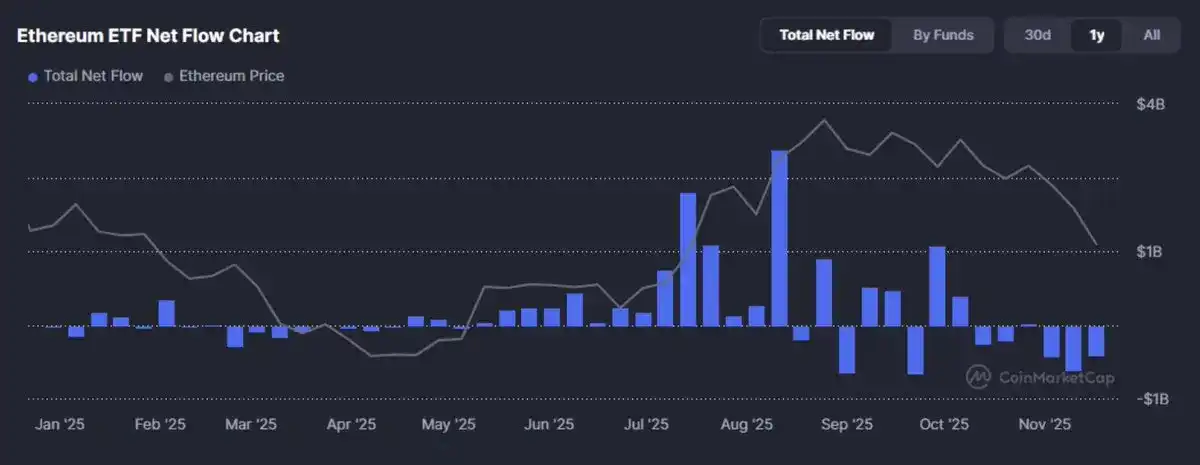This screenshot has width=1200, height=465.
Task: Switch to the Total Net Flow tab
Action: (827, 35)
